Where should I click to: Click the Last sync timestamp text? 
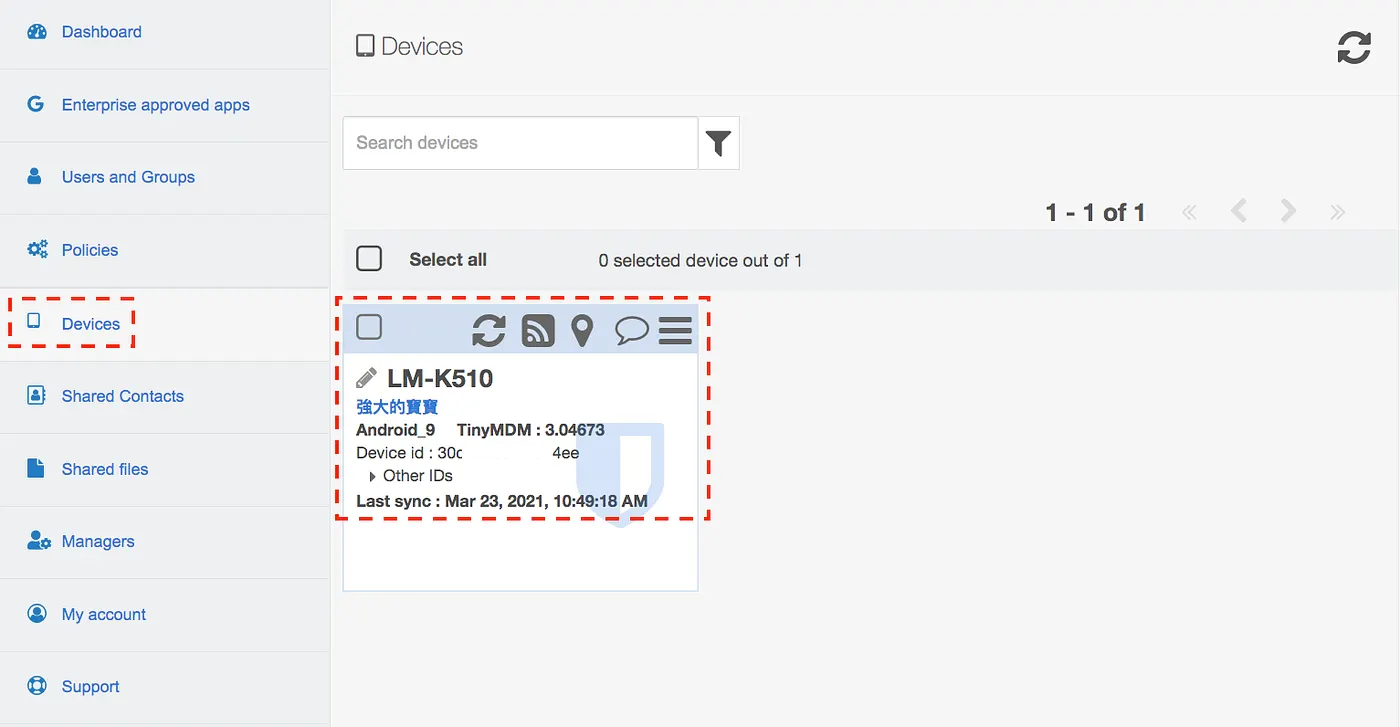502,501
